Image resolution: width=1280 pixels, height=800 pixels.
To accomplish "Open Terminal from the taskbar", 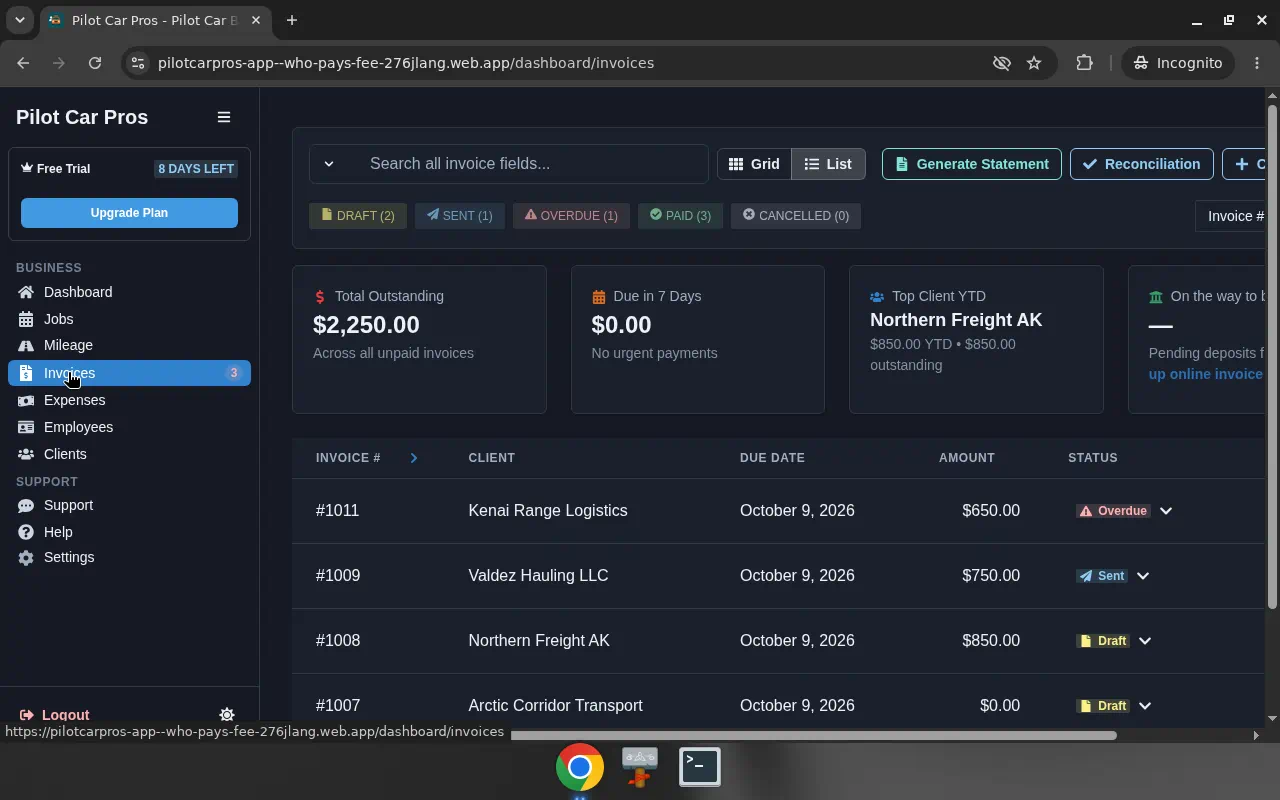I will click(700, 767).
